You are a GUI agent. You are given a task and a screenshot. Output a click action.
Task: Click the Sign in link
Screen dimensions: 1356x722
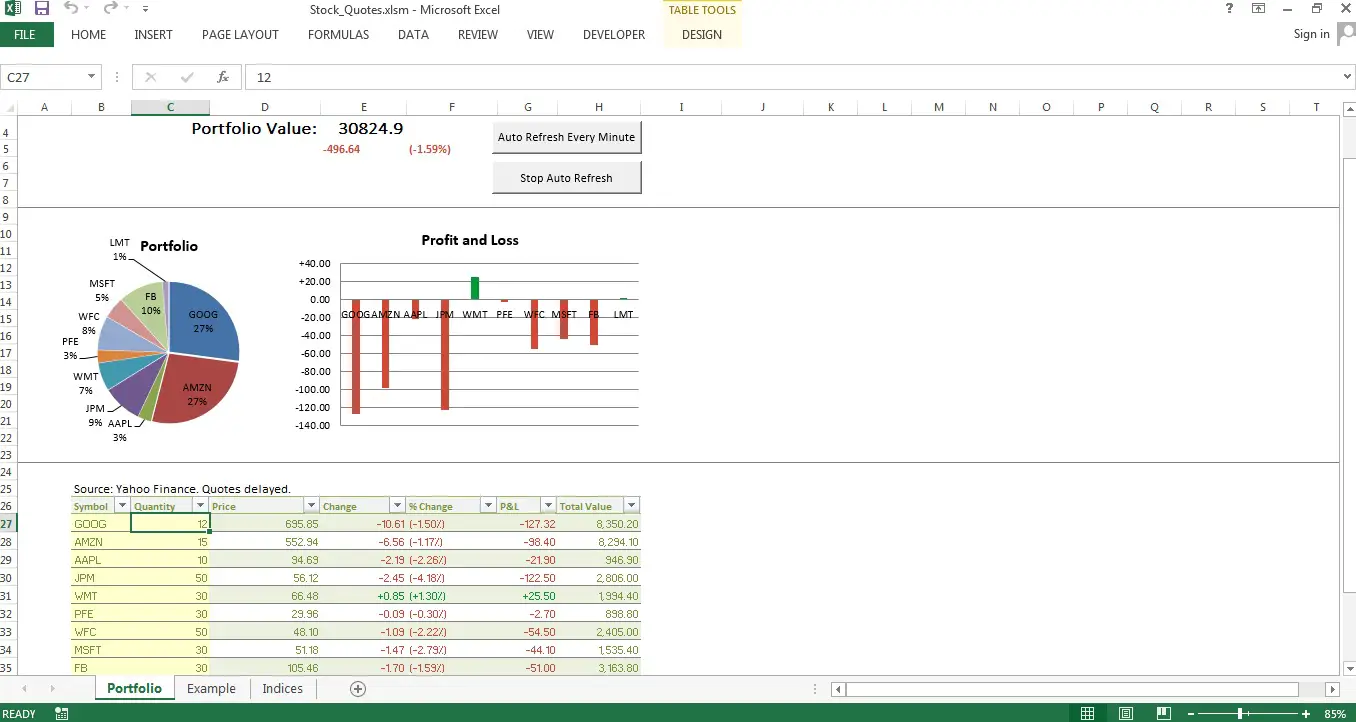coord(1311,34)
